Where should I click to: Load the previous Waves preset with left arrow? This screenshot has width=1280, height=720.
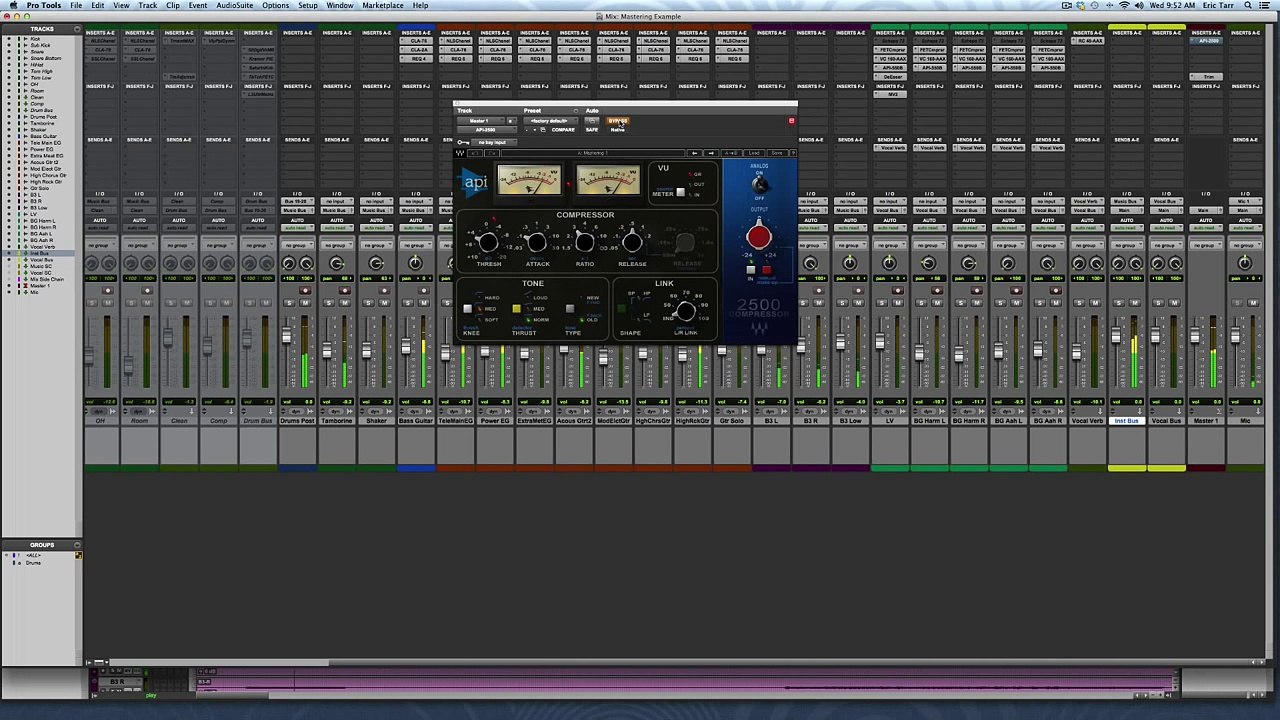[x=694, y=153]
